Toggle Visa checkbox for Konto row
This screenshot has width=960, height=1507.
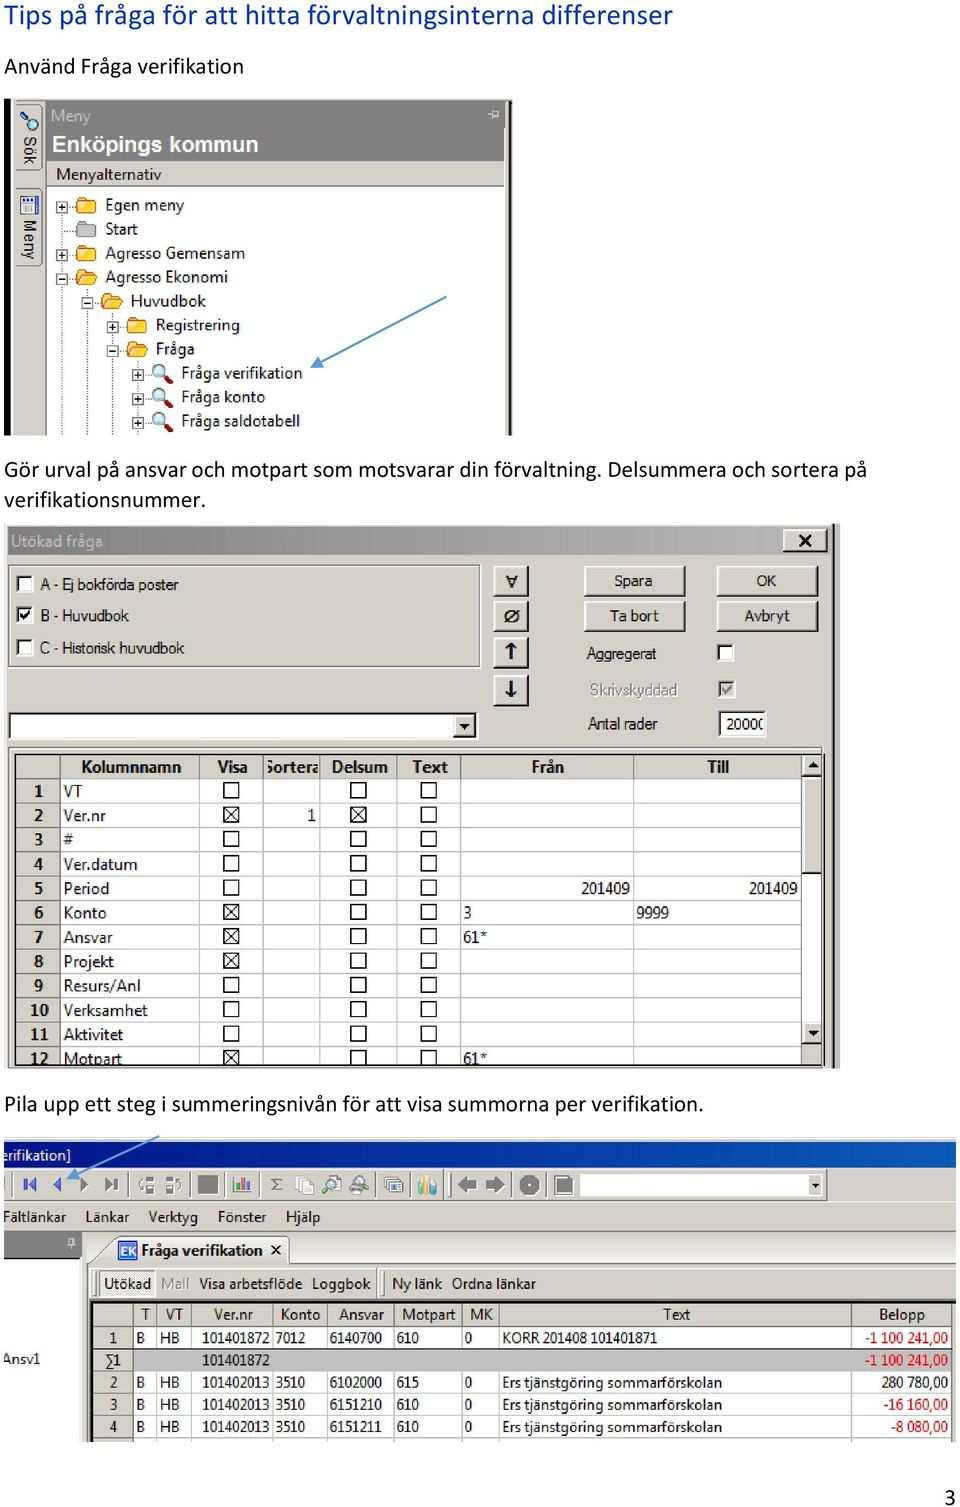[x=231, y=912]
